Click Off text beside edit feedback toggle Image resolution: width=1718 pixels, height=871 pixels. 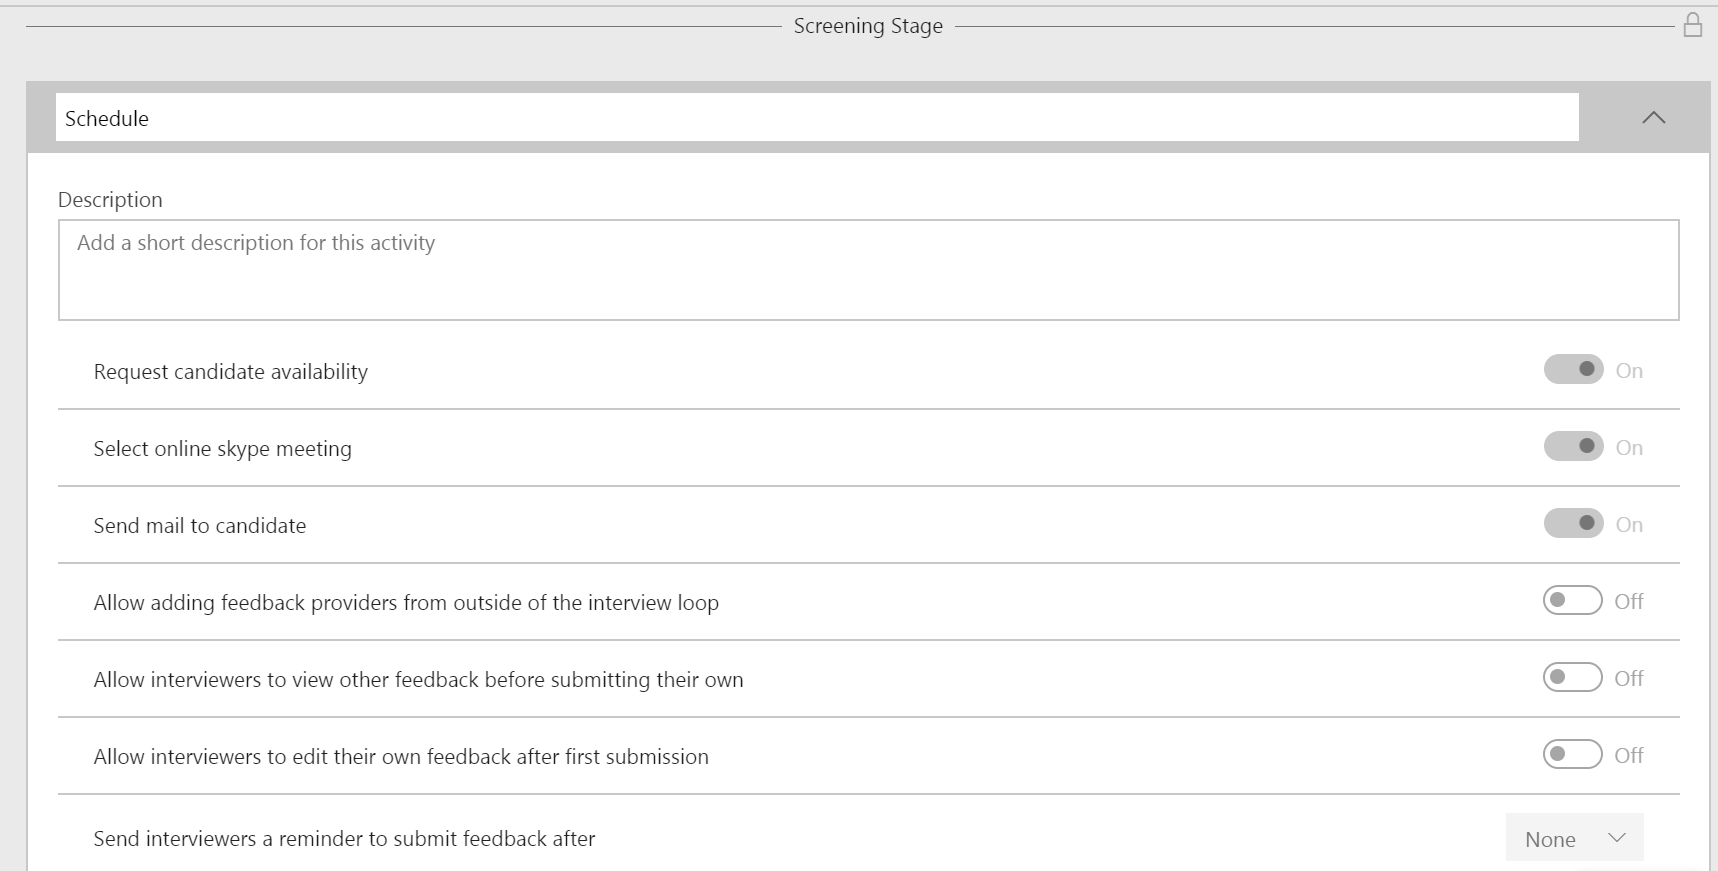click(x=1628, y=756)
